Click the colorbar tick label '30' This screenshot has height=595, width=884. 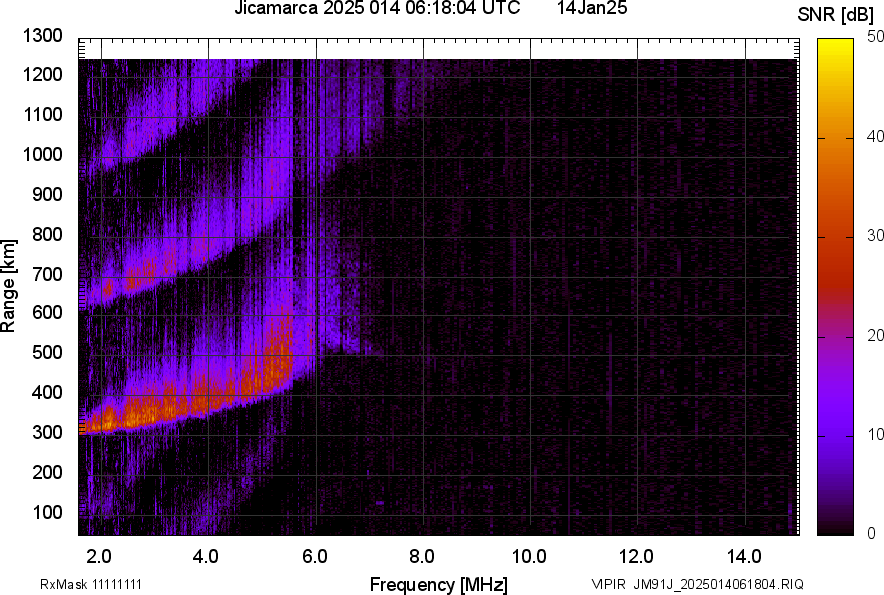tap(876, 236)
